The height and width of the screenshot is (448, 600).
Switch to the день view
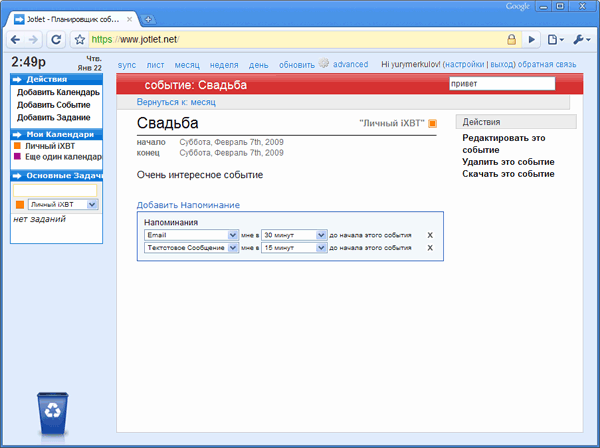259,65
